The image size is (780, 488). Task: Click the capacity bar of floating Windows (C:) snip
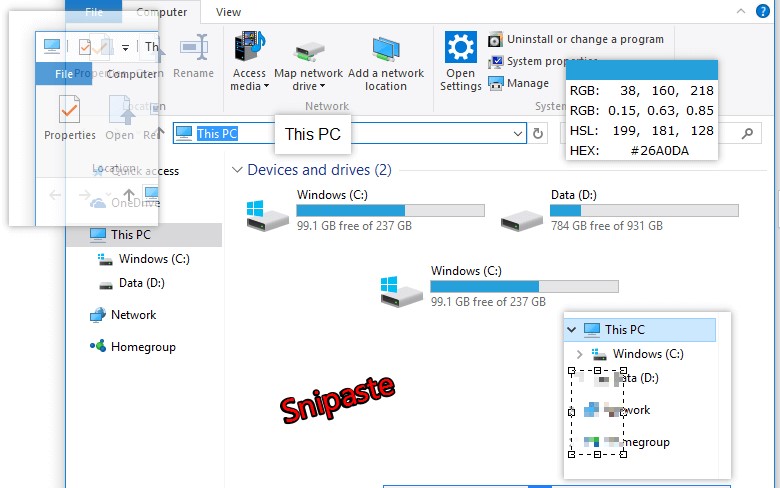pyautogui.click(x=524, y=287)
